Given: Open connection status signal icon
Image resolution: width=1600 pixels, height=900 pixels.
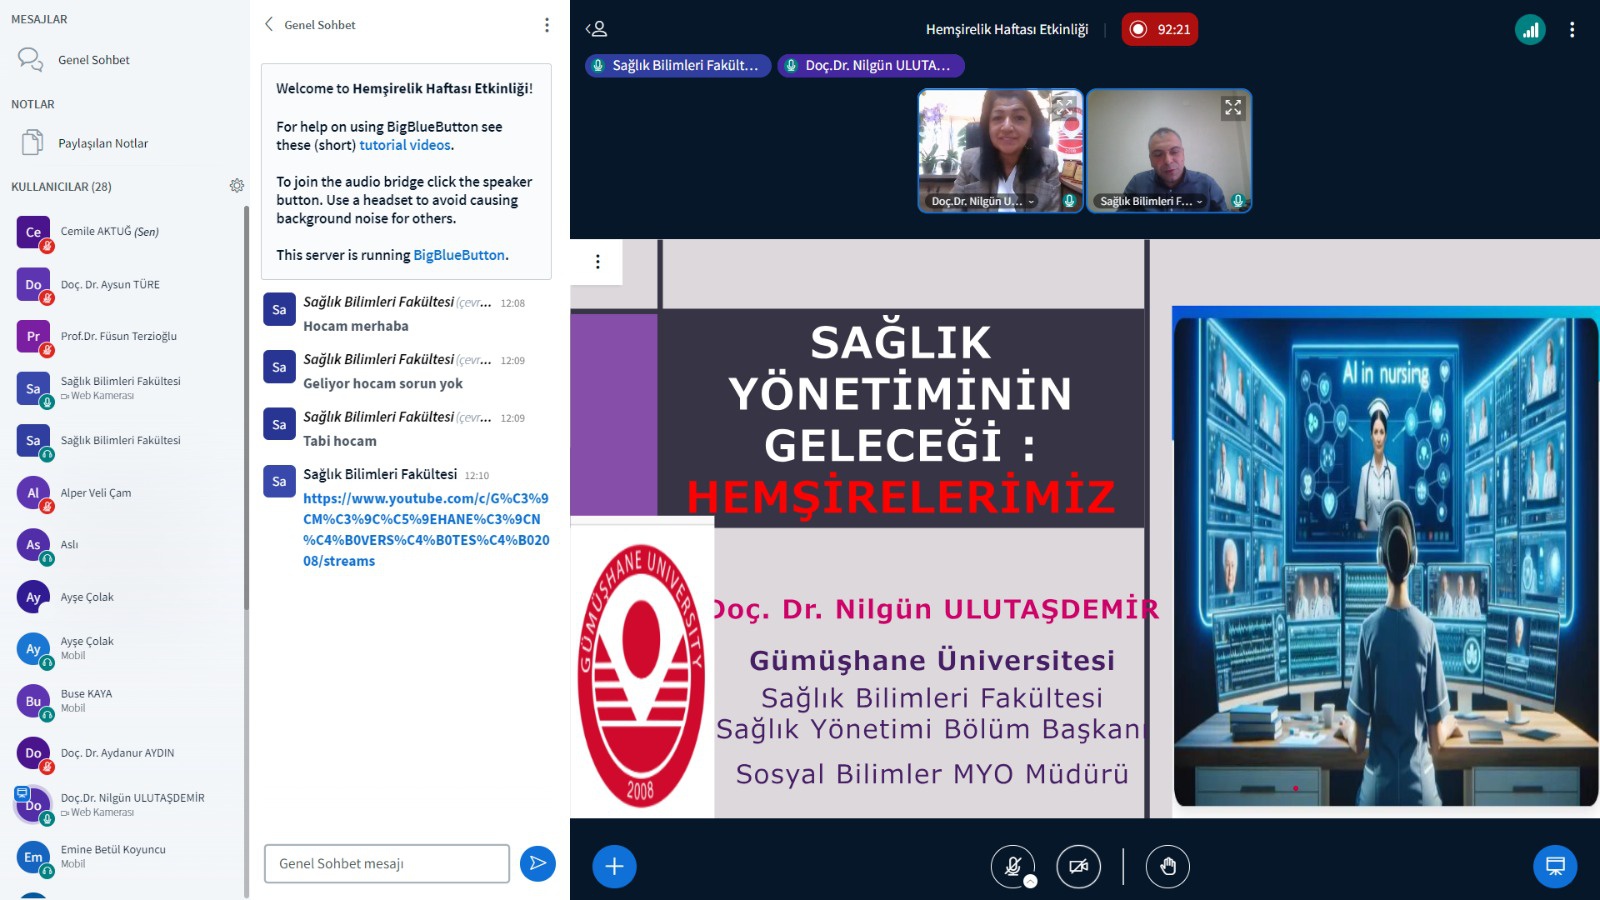Looking at the screenshot, I should (1530, 30).
